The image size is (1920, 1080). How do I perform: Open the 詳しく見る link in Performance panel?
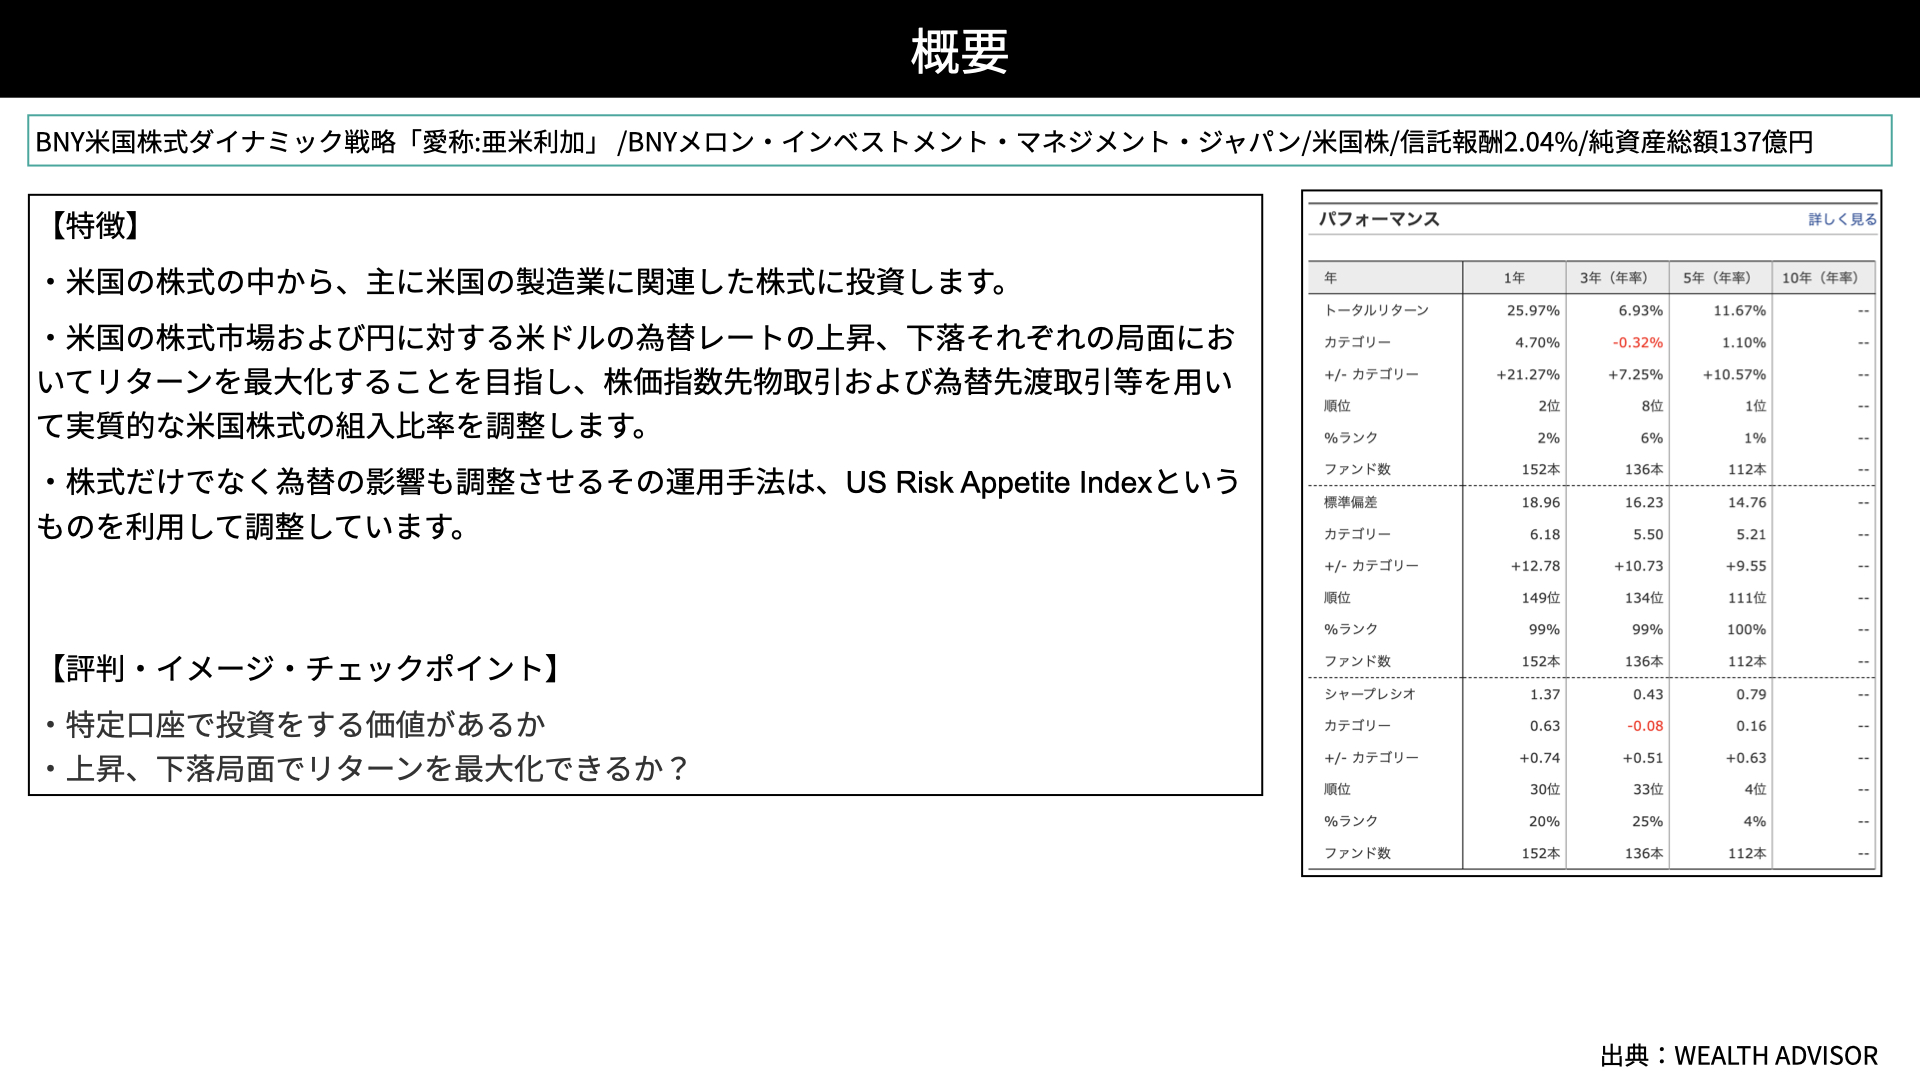click(x=1842, y=219)
